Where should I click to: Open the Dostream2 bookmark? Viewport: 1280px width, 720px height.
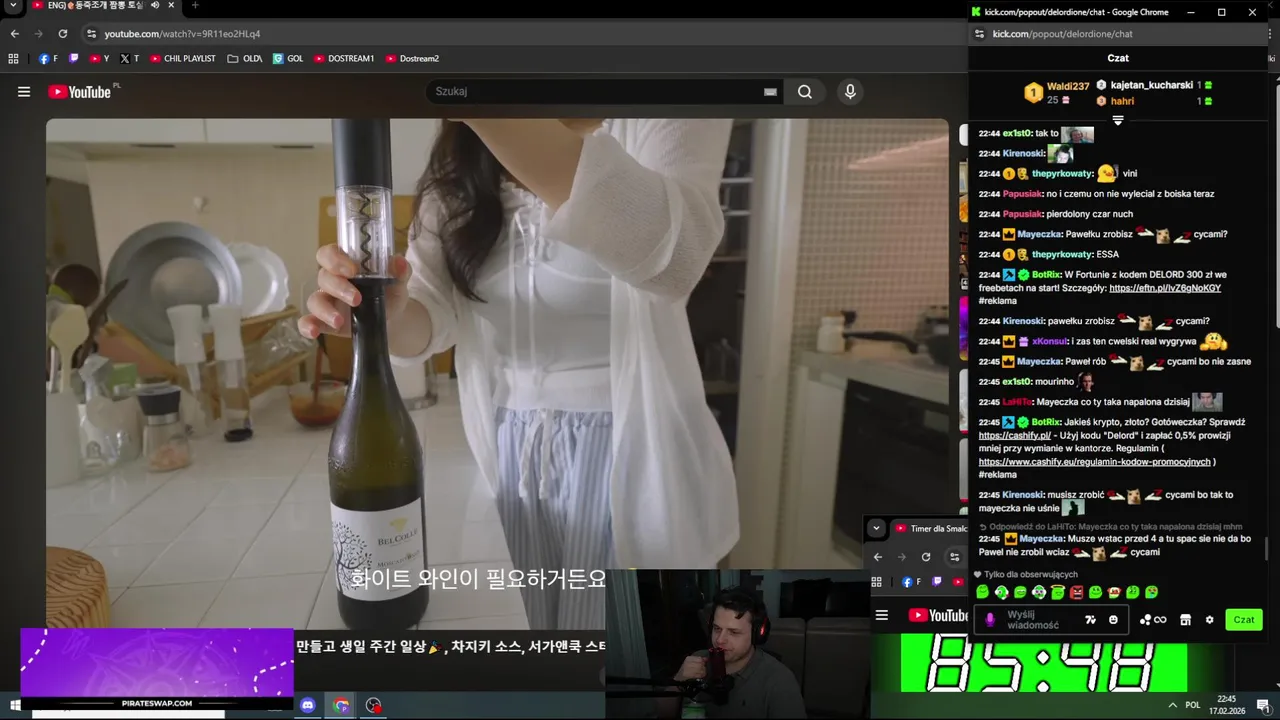(412, 59)
